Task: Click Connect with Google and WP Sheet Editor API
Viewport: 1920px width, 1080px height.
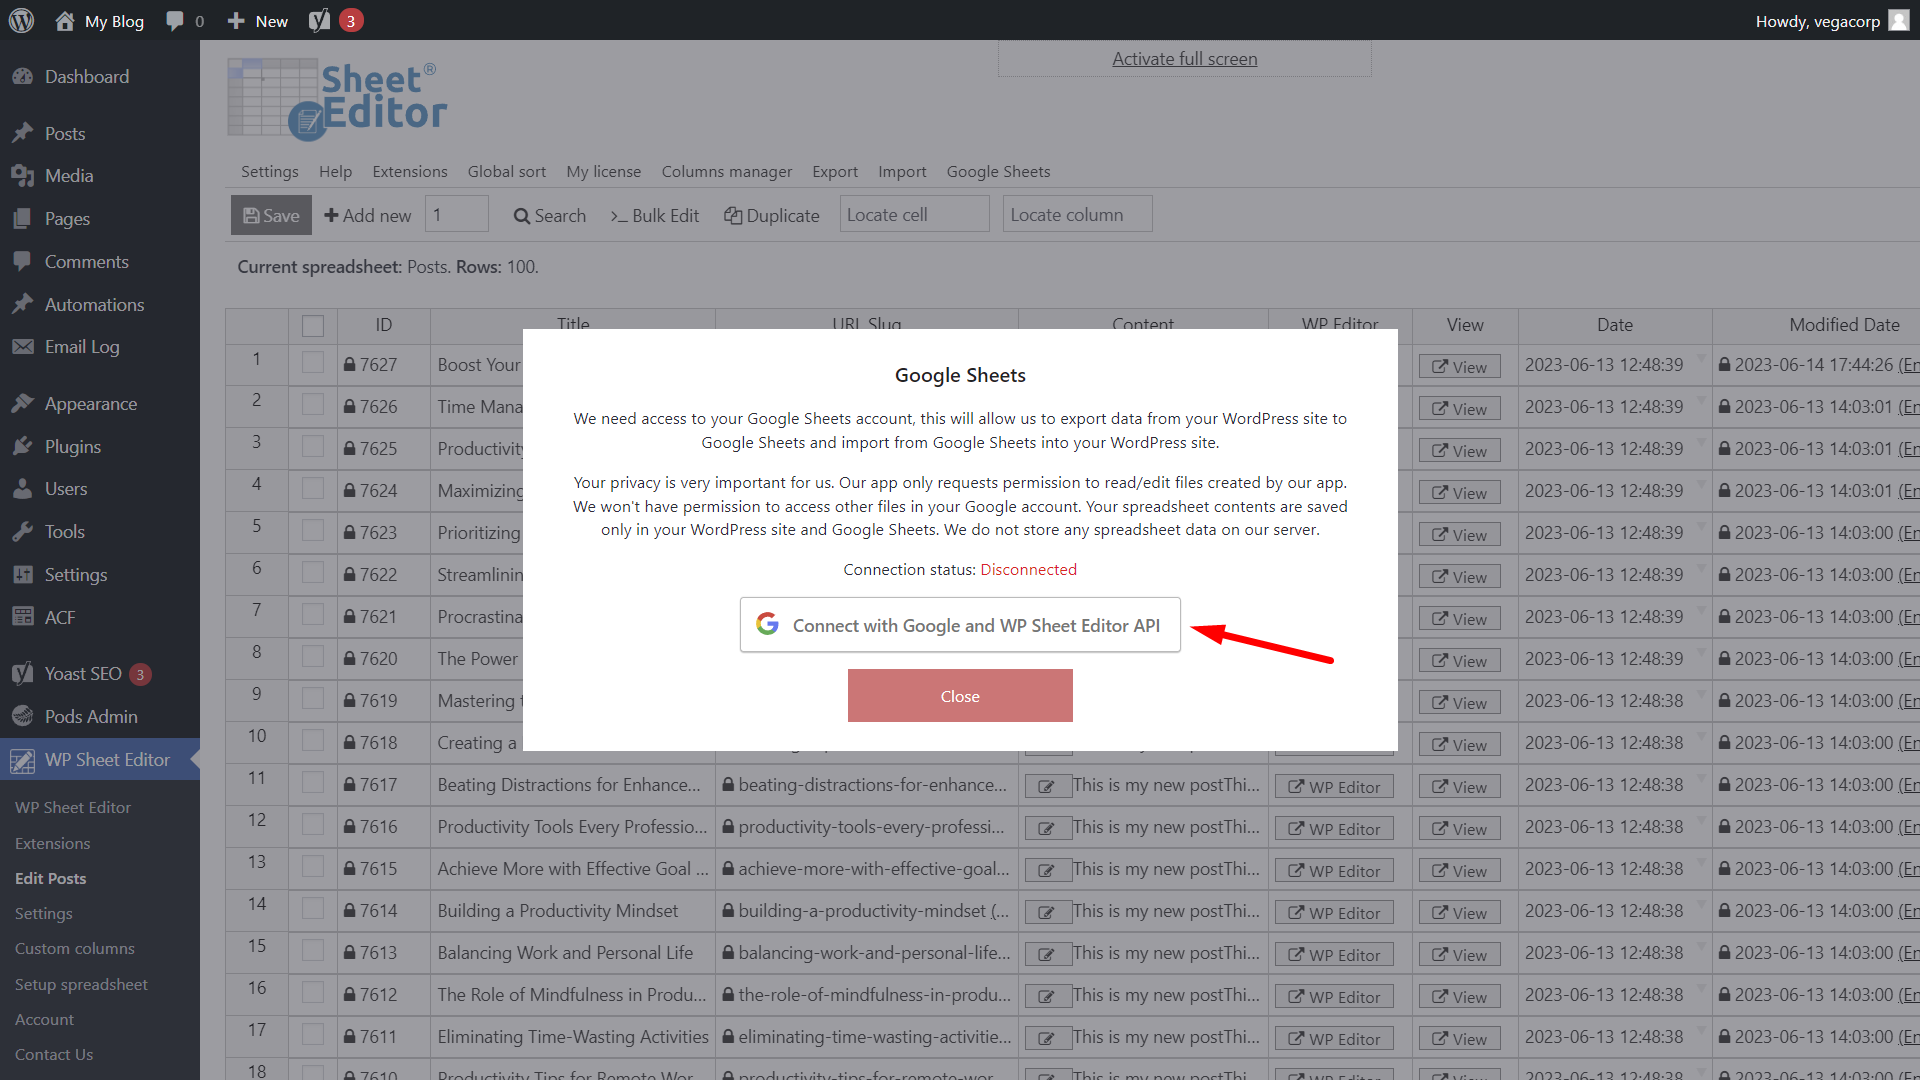Action: click(959, 624)
